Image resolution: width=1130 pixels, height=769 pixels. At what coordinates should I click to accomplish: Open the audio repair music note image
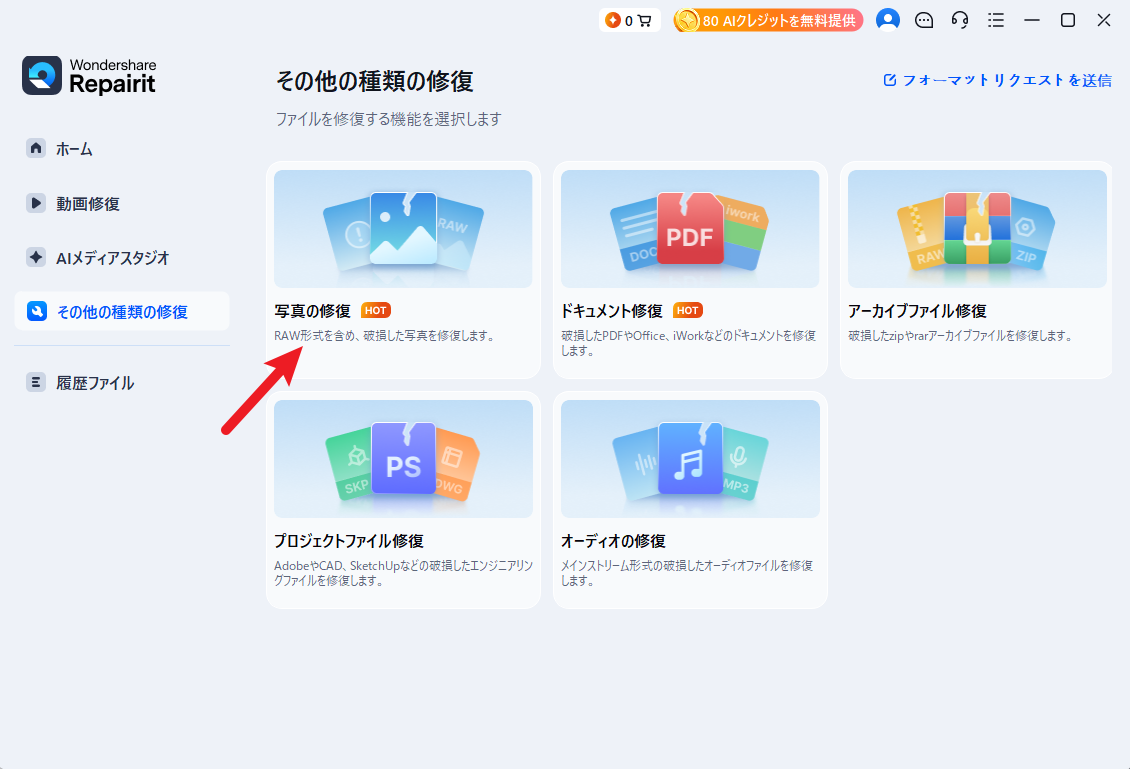[x=690, y=458]
